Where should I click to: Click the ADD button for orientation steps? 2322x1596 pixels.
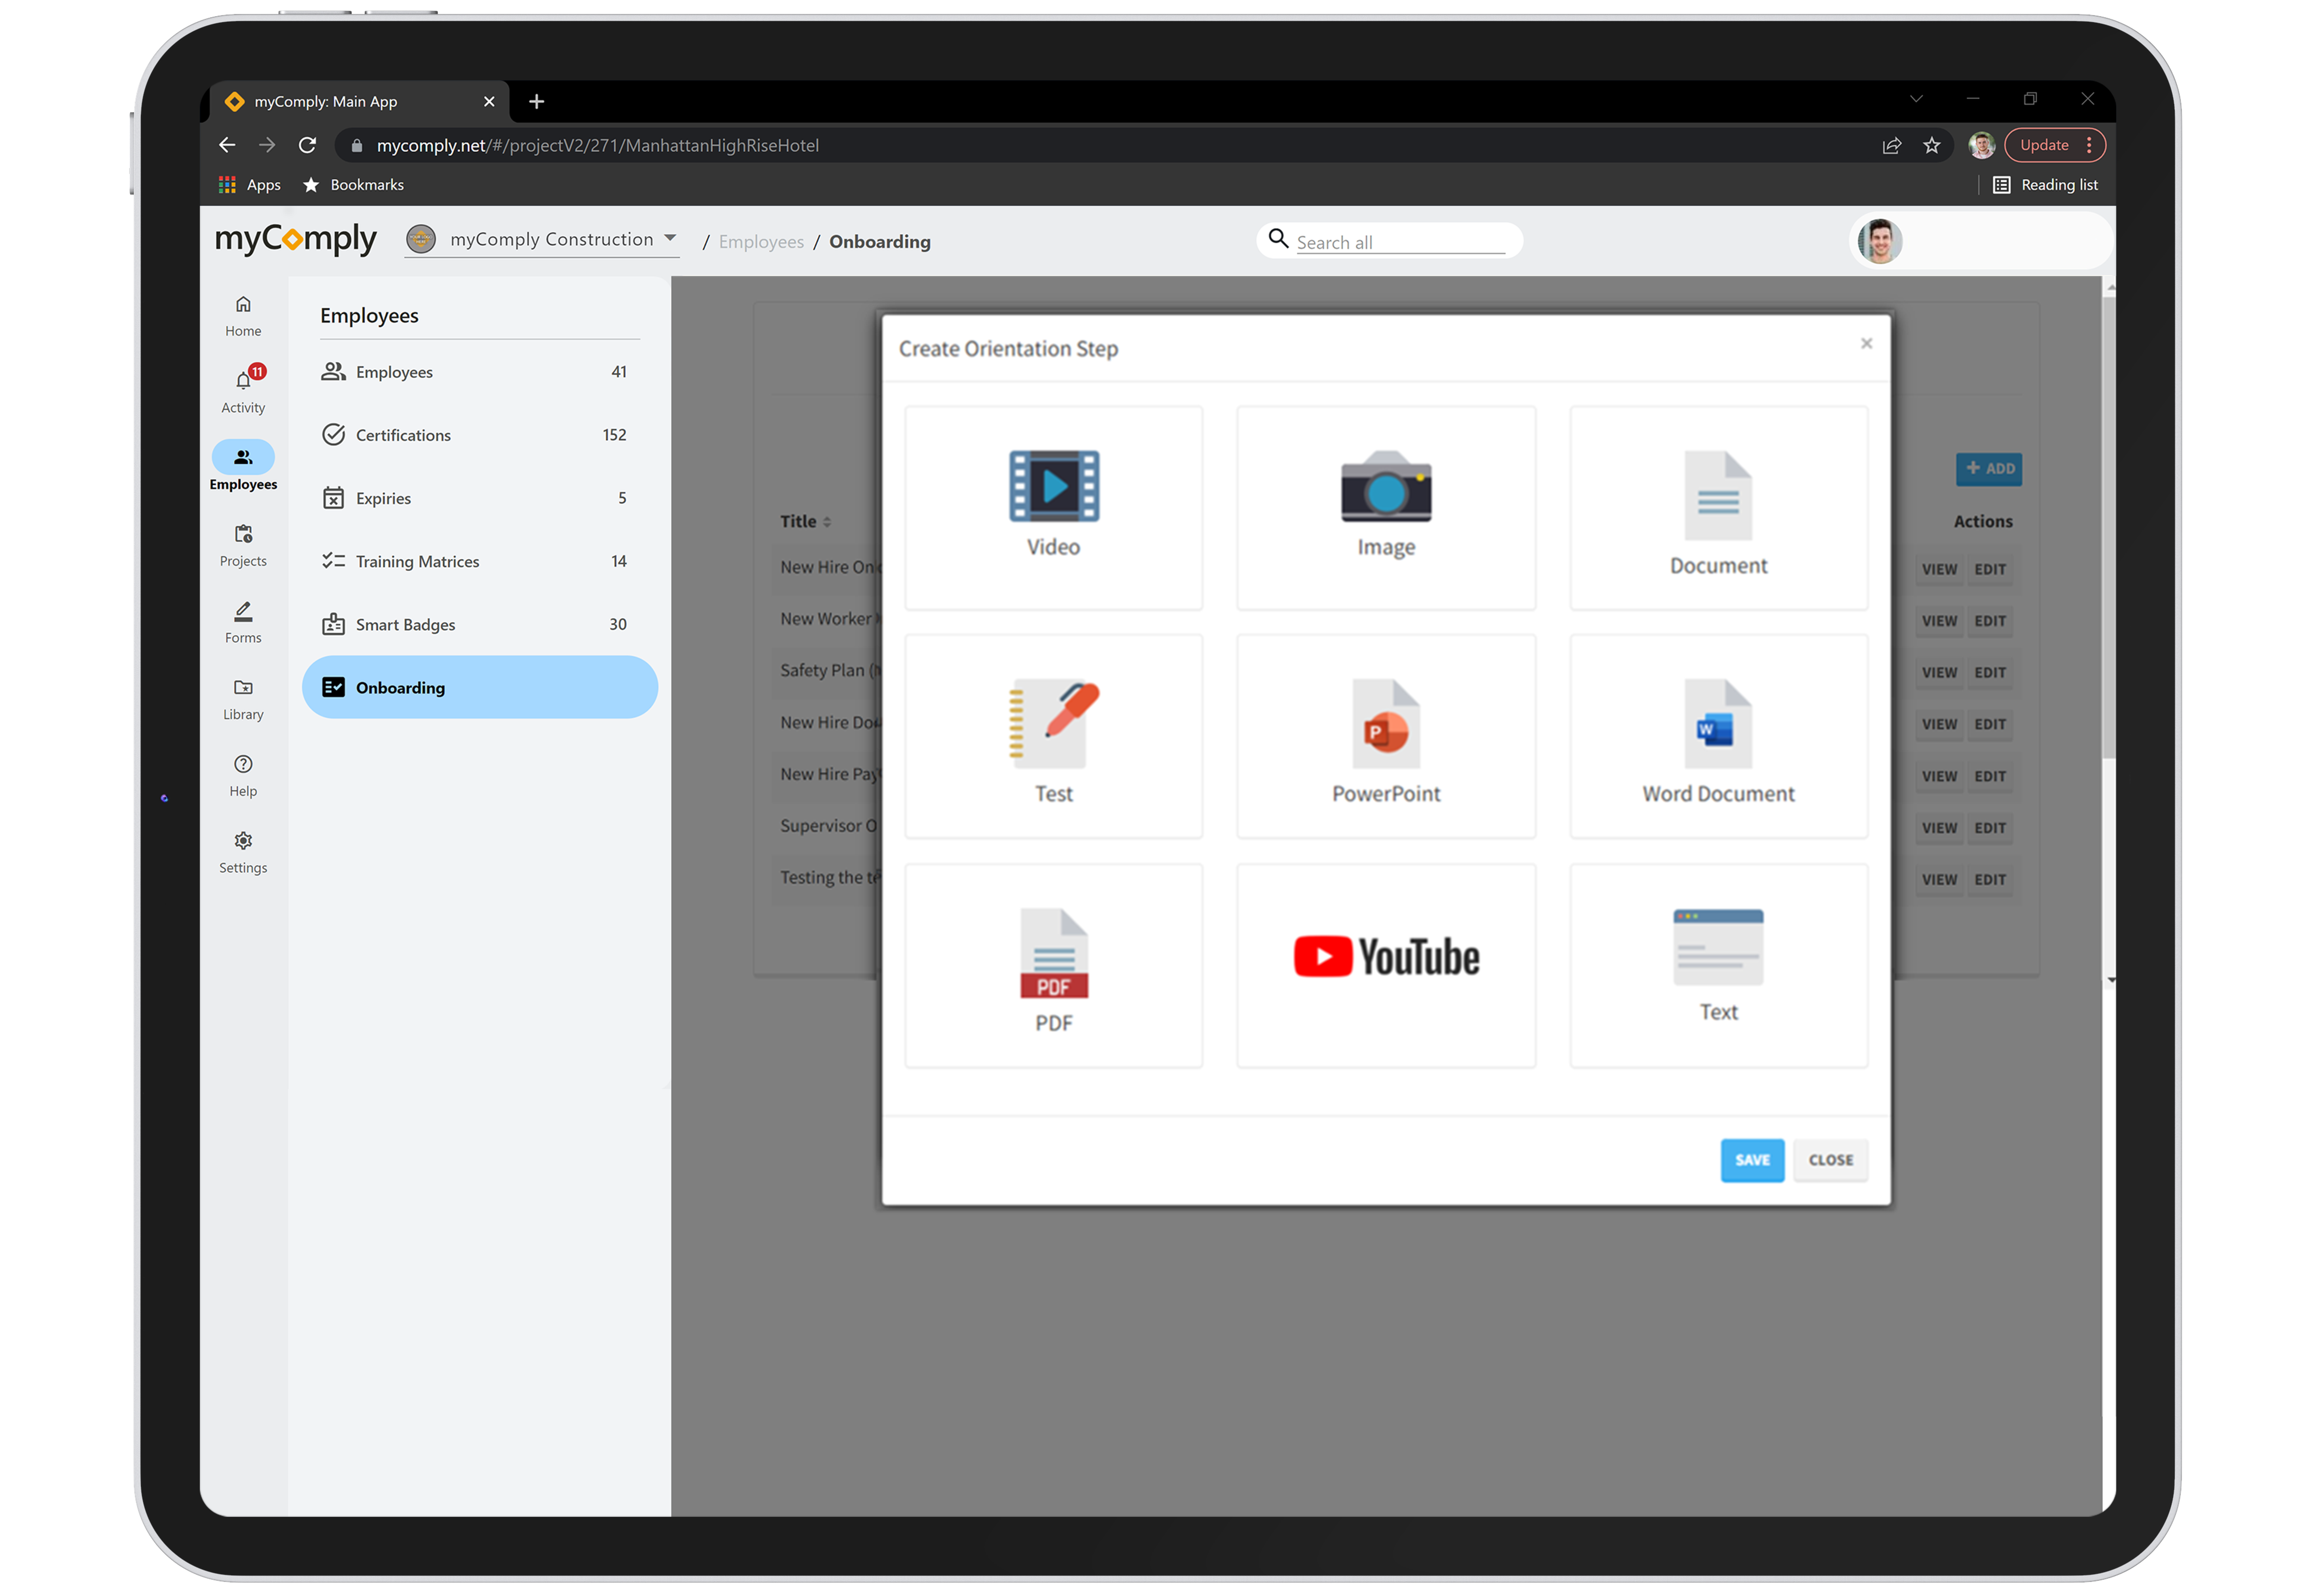pos(1988,469)
